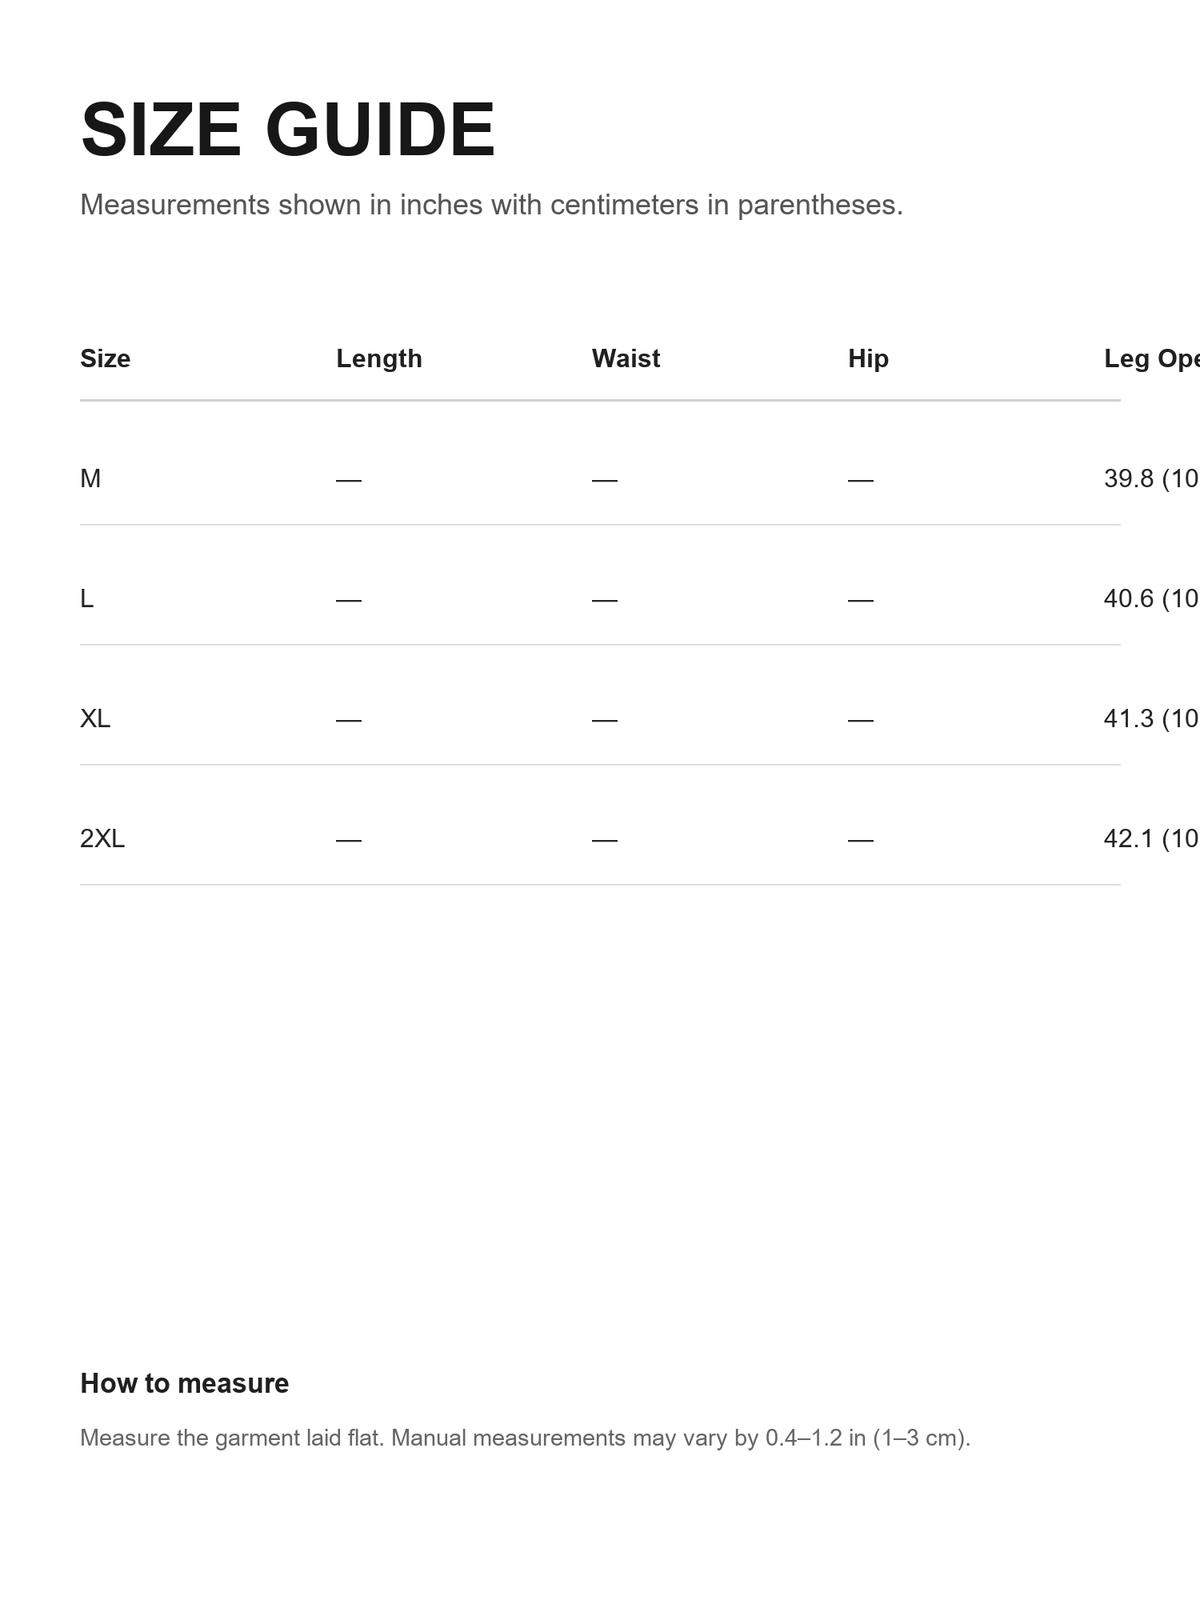This screenshot has height=1600, width=1200.
Task: Click the 2XL row Hip dash
Action: click(861, 840)
